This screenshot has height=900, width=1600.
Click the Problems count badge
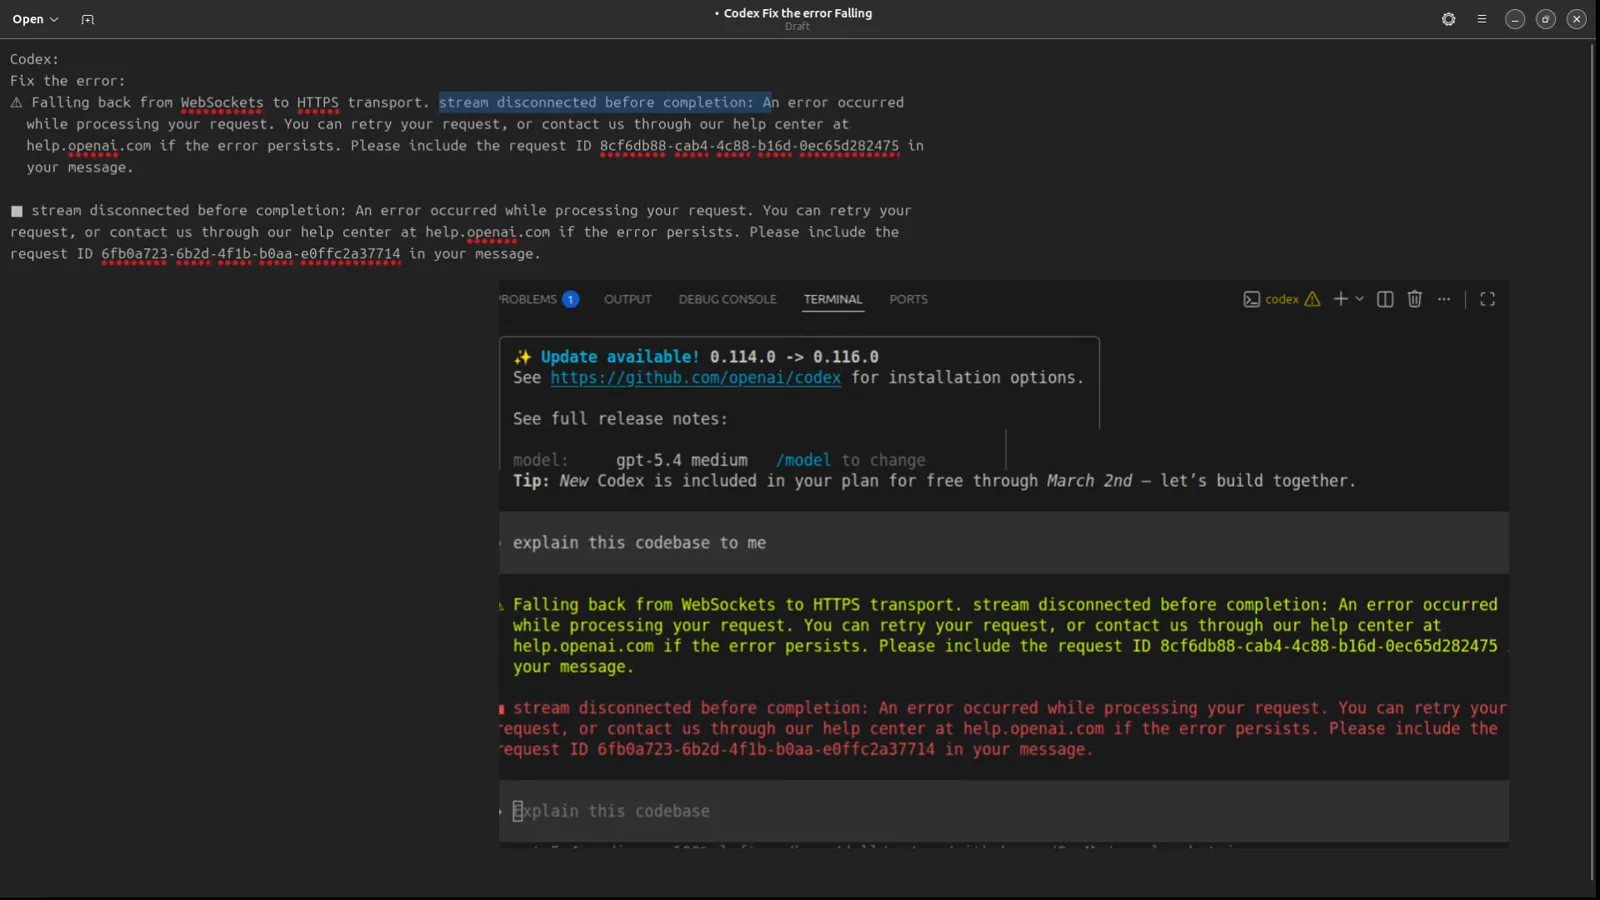[570, 299]
